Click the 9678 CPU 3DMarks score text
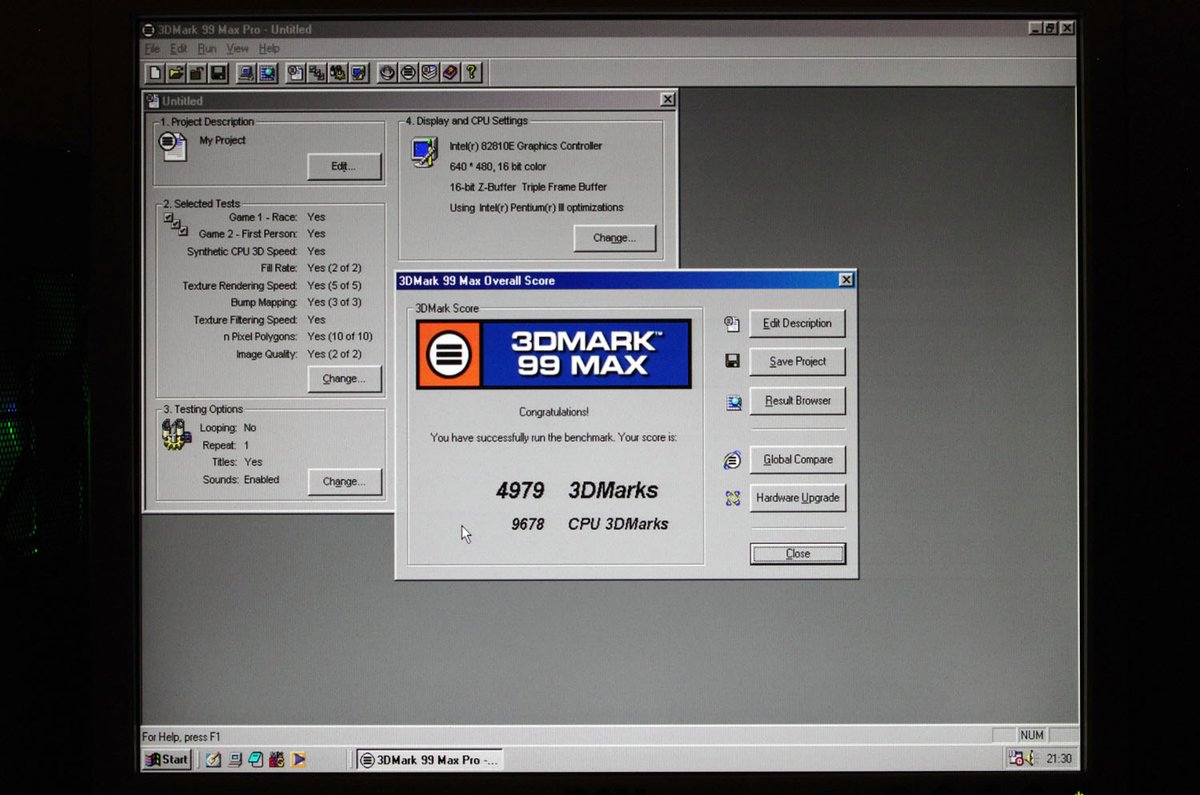1200x795 pixels. [x=589, y=523]
